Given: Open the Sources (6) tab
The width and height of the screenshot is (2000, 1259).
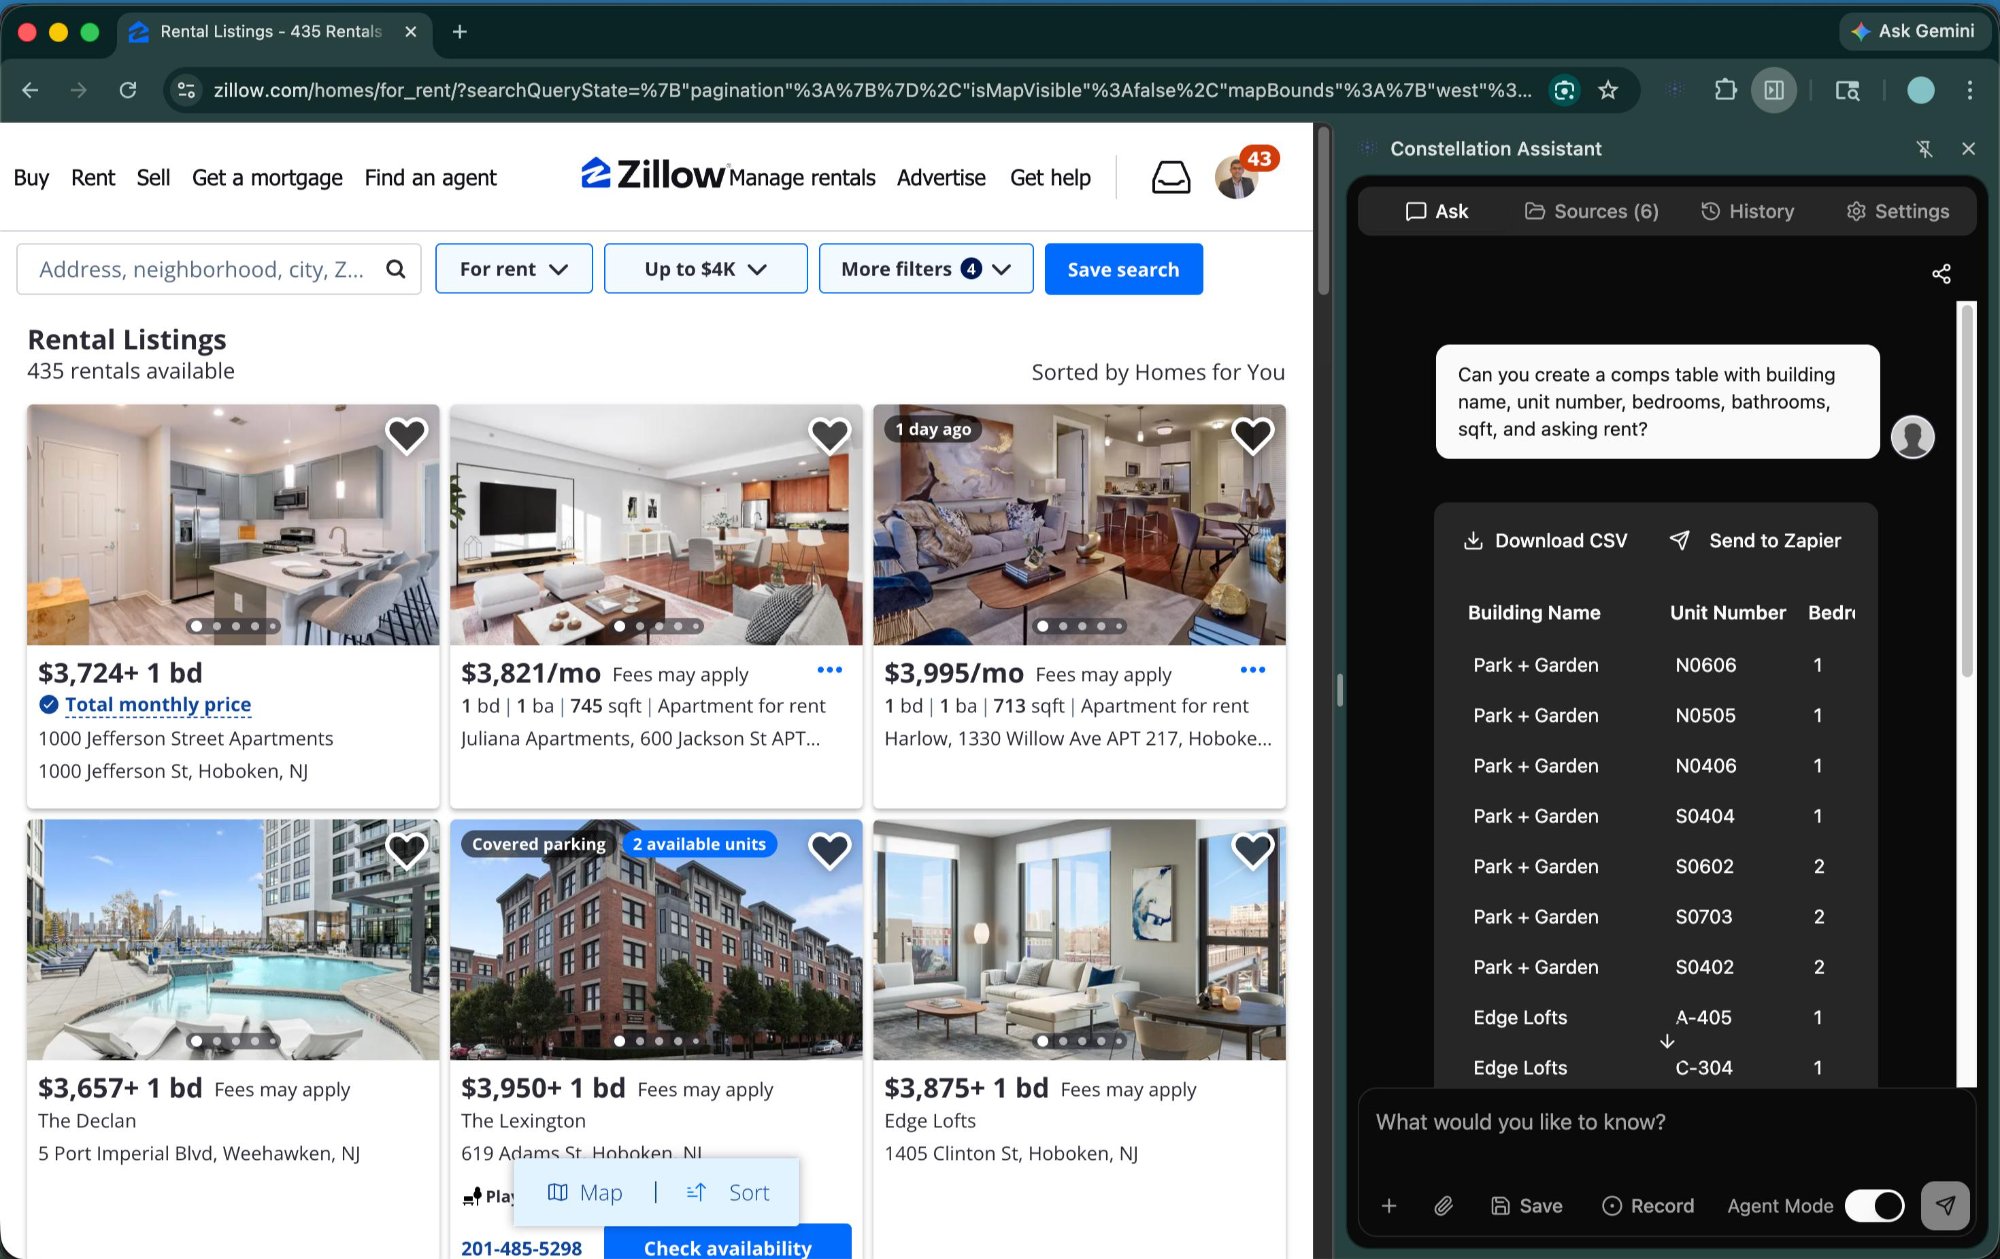Looking at the screenshot, I should [x=1591, y=211].
